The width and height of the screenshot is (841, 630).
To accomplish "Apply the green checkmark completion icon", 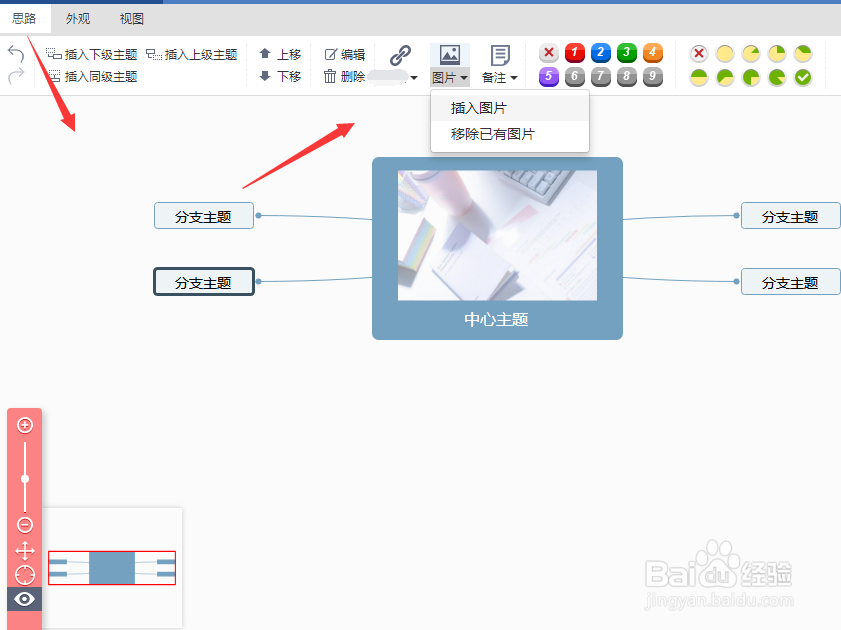I will [802, 77].
